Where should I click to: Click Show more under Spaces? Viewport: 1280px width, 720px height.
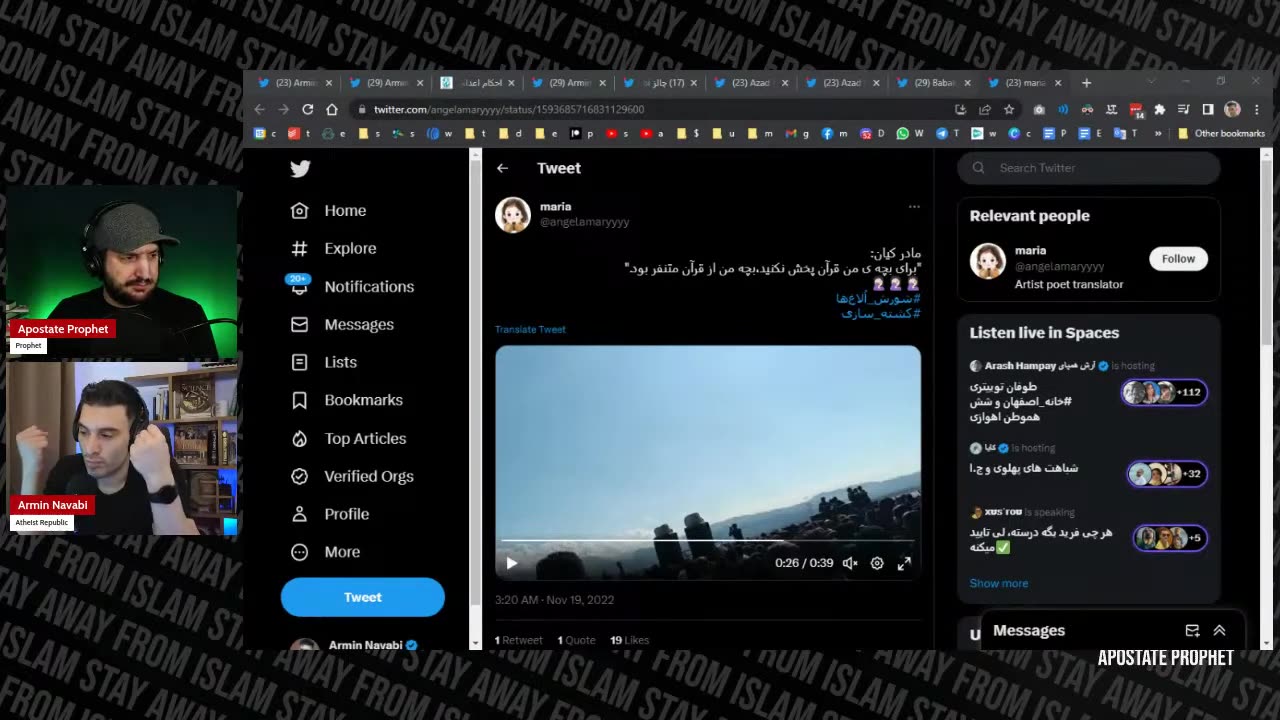pyautogui.click(x=998, y=583)
